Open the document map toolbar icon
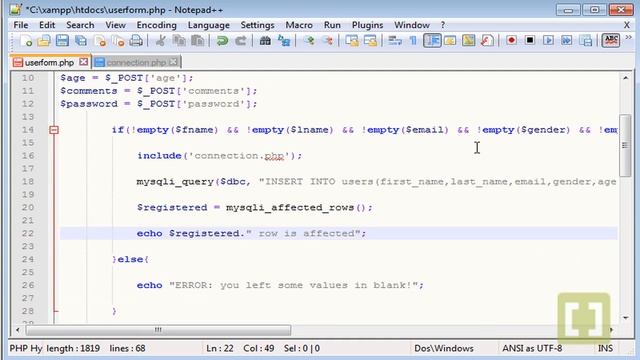Image resolution: width=640 pixels, height=360 pixels. (469, 41)
